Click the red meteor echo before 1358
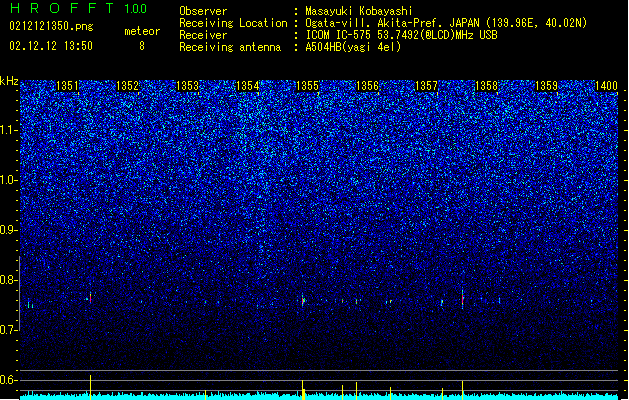The image size is (629, 400). (463, 299)
